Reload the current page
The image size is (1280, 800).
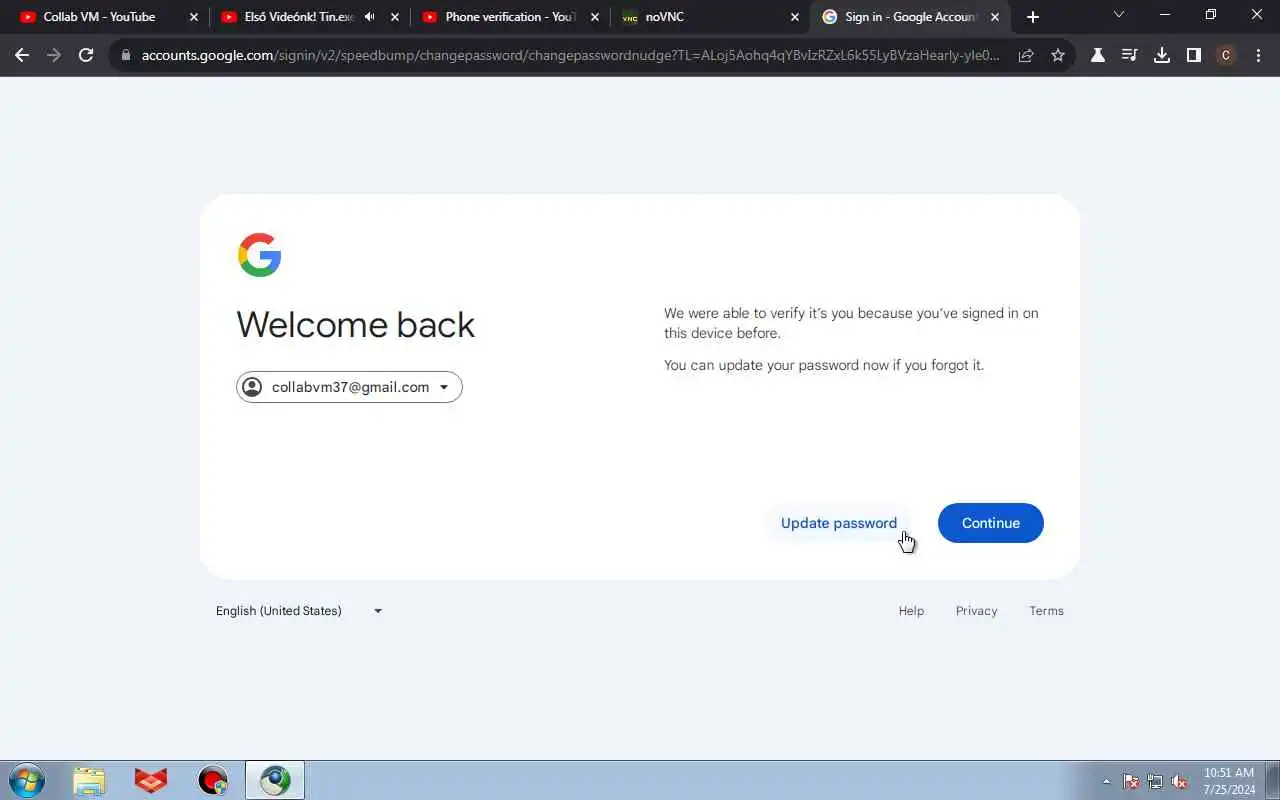tap(86, 55)
